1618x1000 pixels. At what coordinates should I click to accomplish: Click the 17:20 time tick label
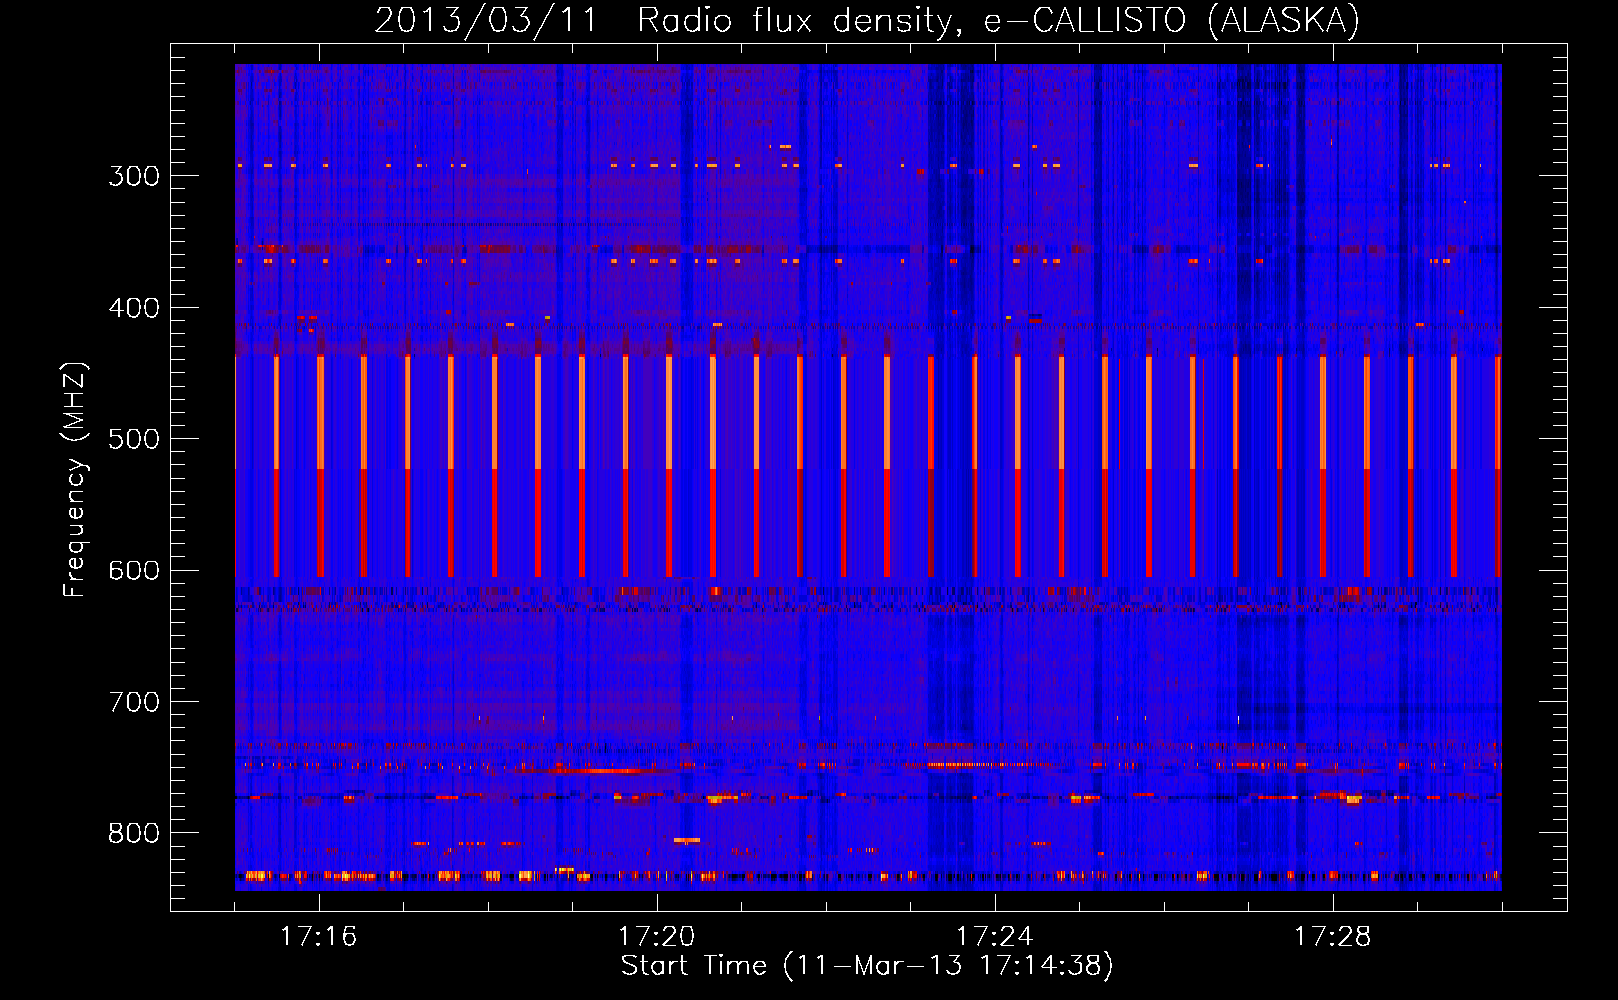(x=656, y=937)
